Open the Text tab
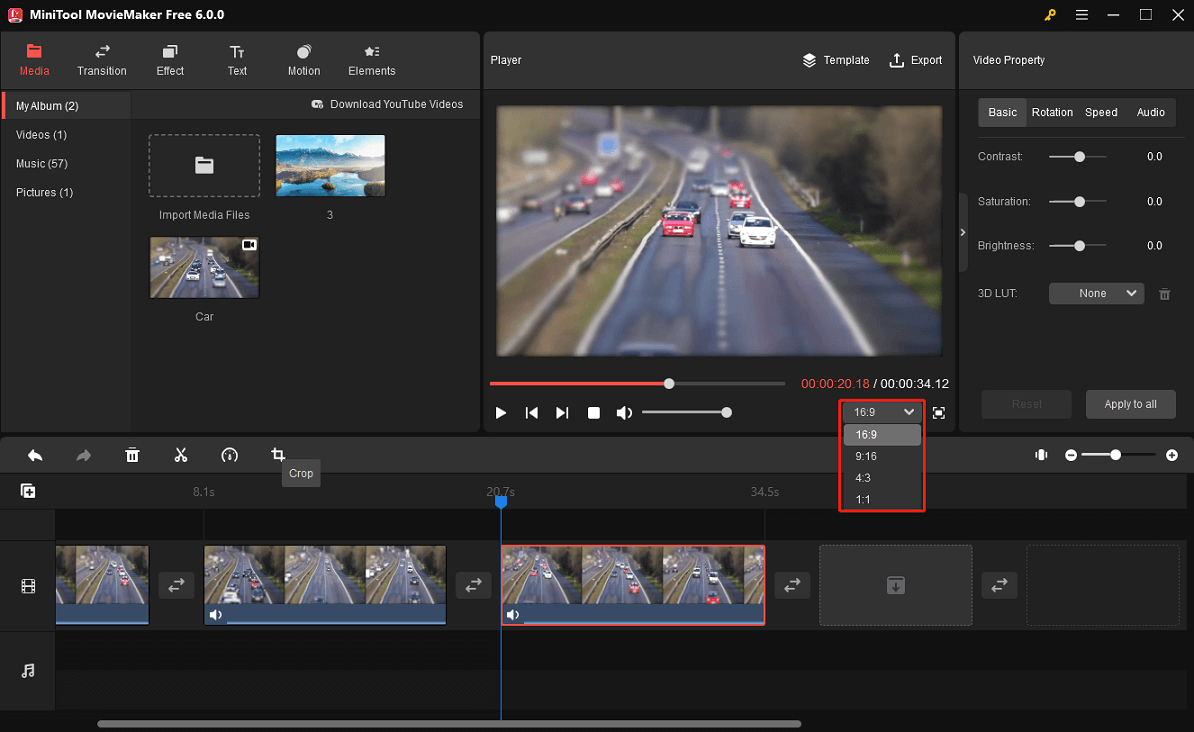 [237, 60]
